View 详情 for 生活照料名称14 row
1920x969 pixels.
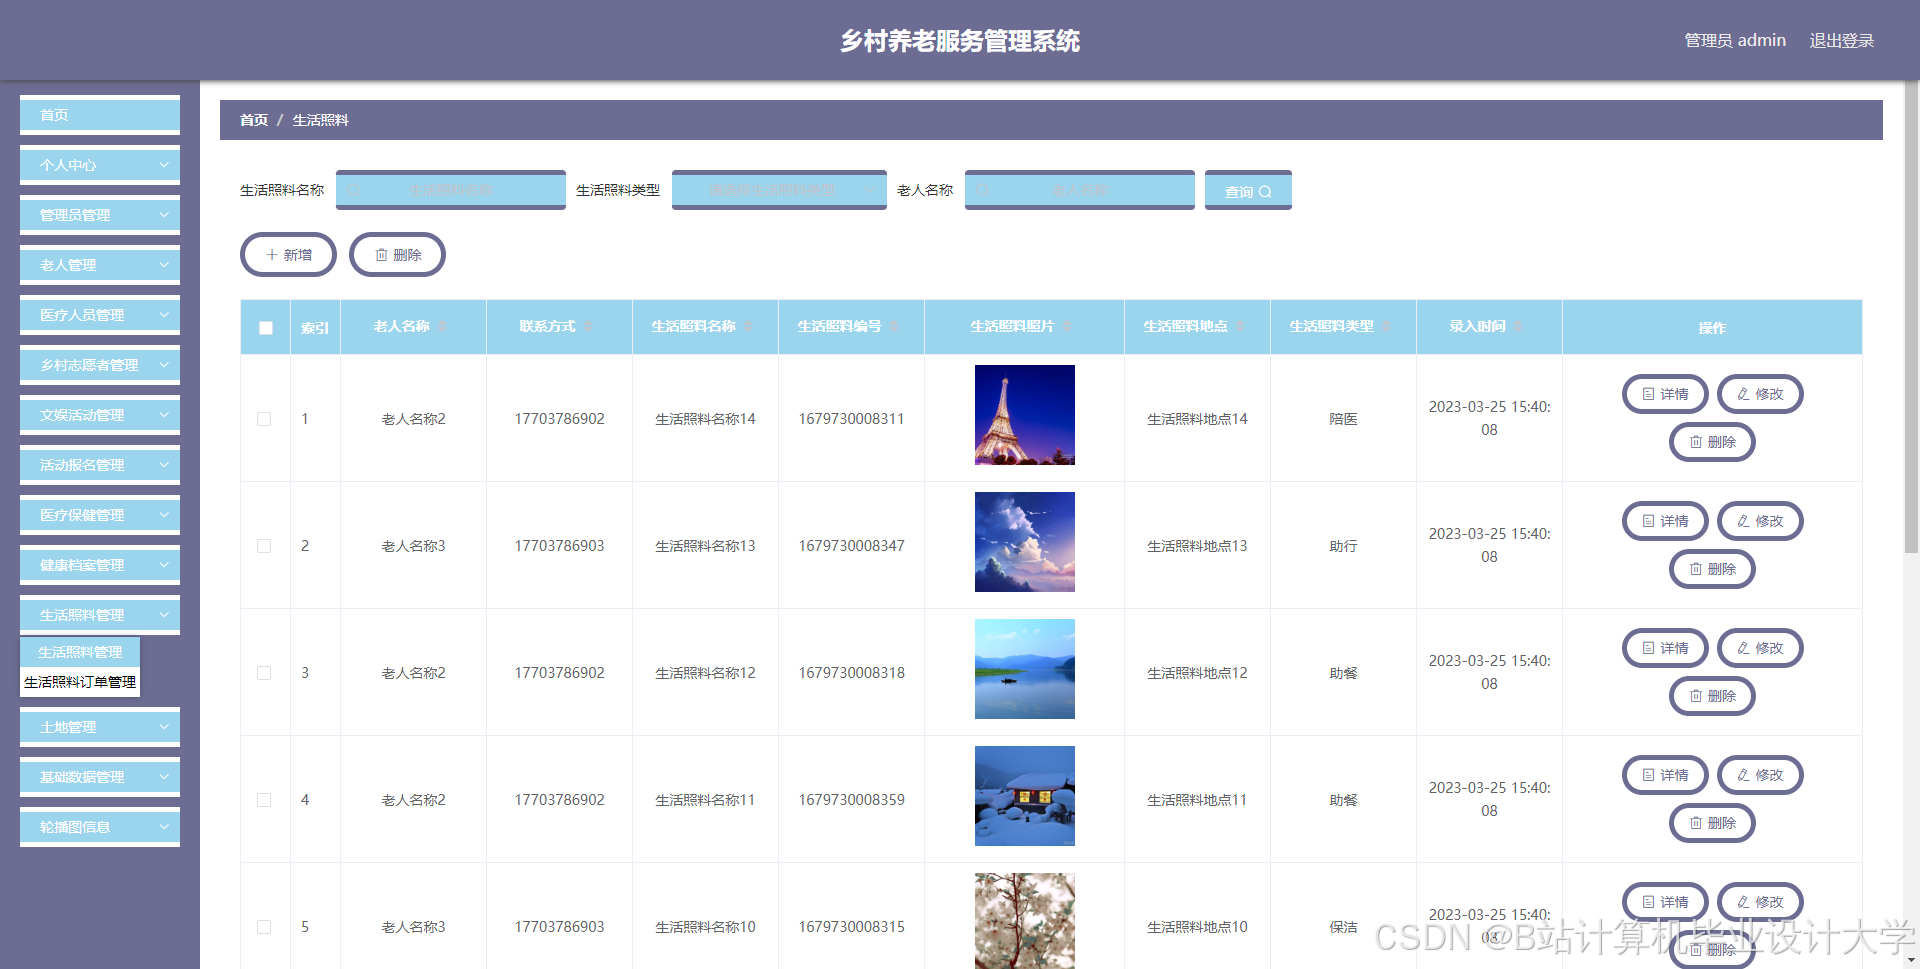pyautogui.click(x=1665, y=394)
